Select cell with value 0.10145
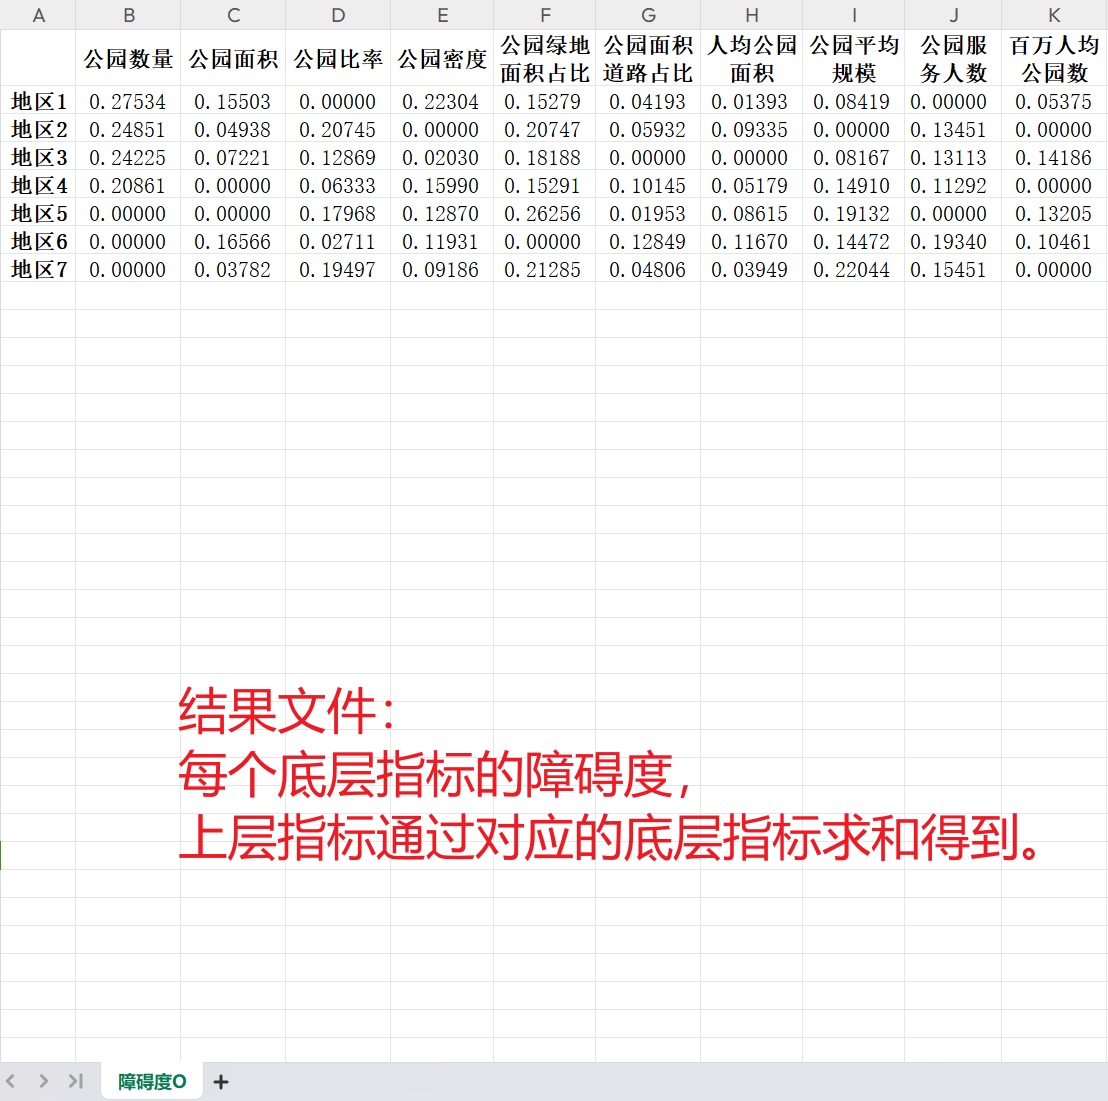The width and height of the screenshot is (1108, 1101). (x=648, y=186)
